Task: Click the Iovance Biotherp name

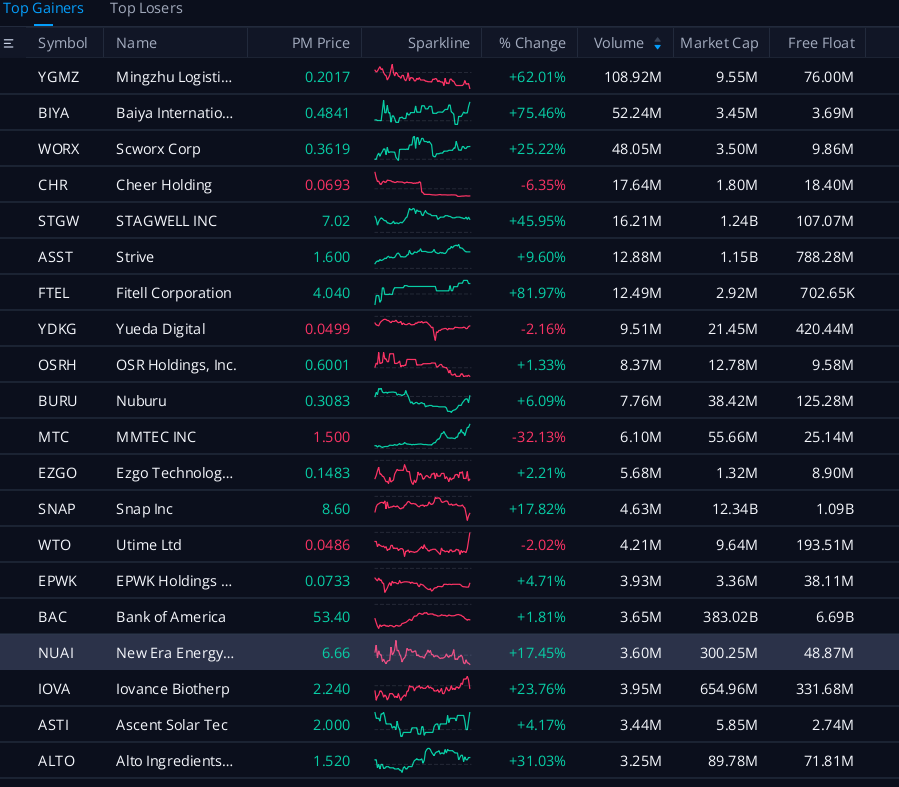Action: tap(173, 689)
